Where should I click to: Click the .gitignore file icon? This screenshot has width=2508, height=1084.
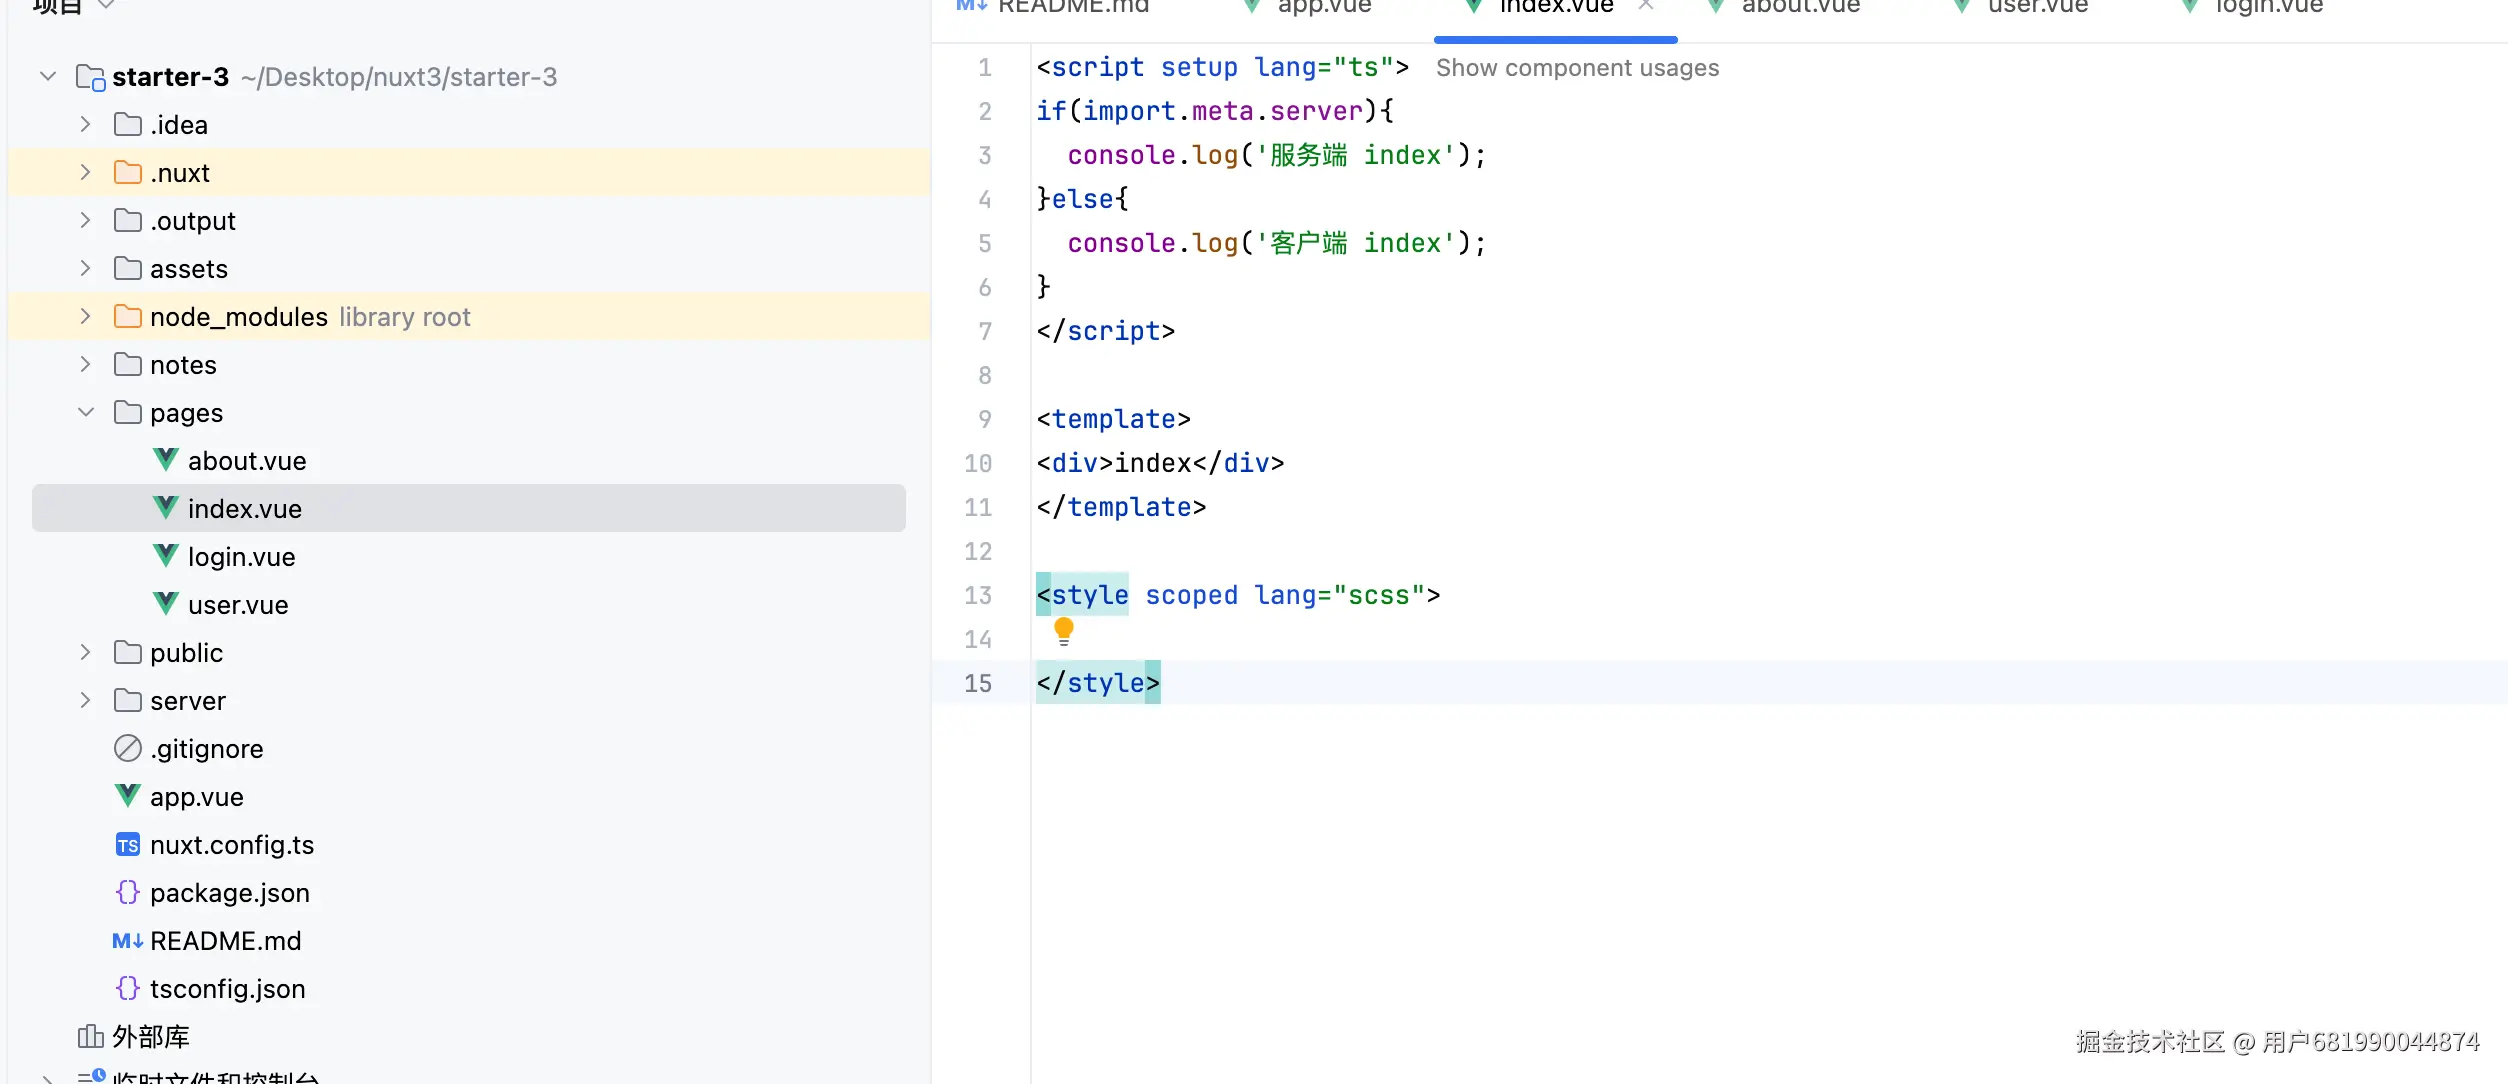point(127,748)
